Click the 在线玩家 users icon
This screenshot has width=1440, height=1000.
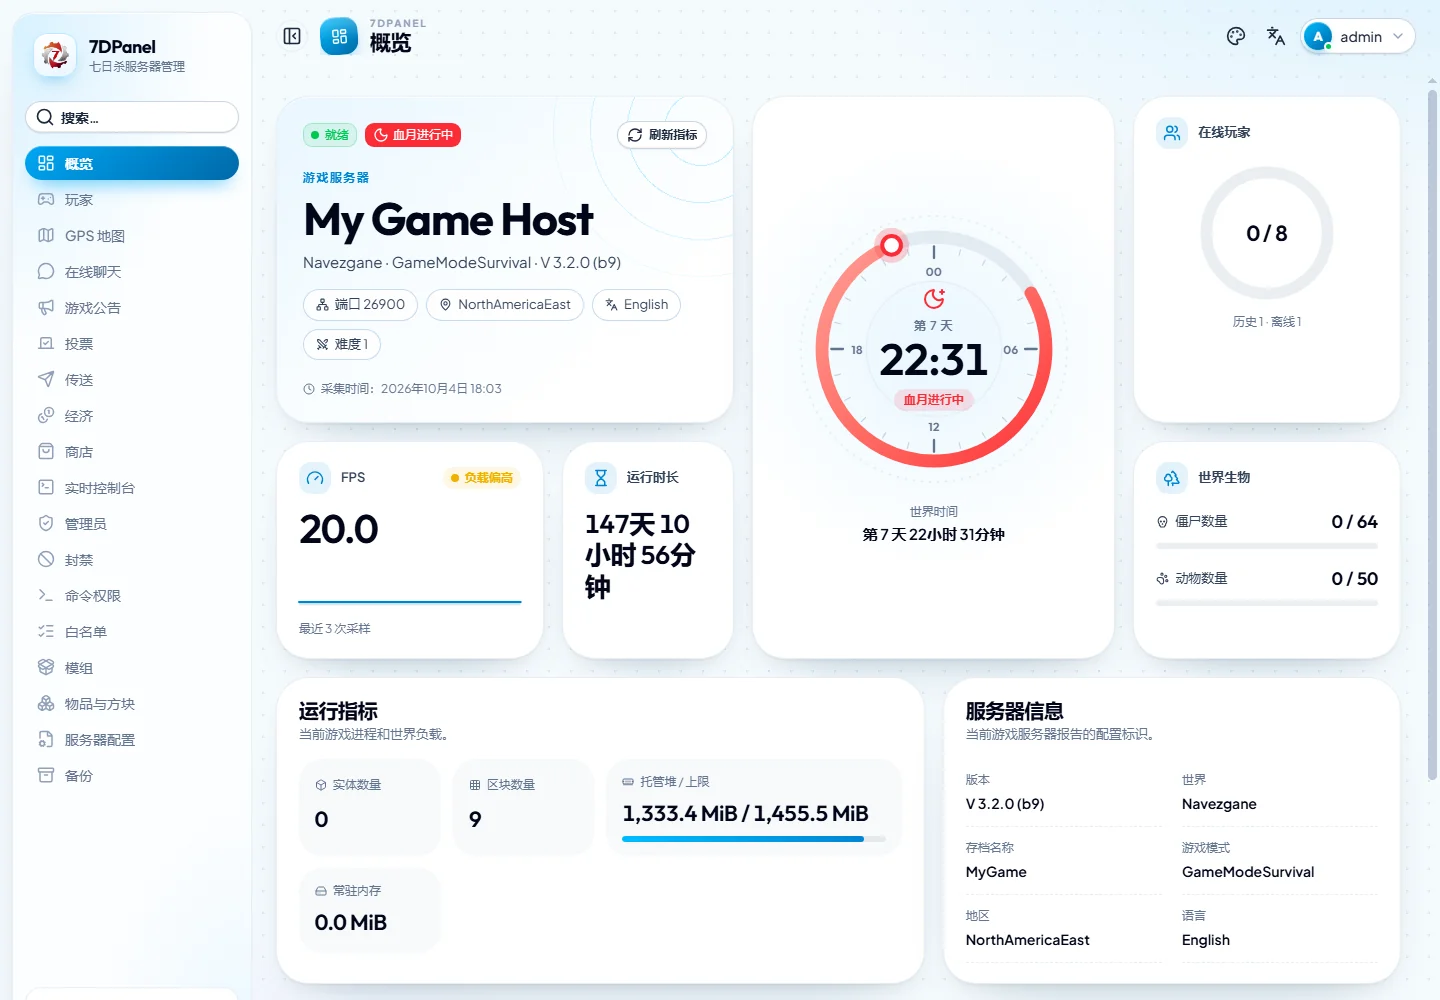click(1171, 133)
